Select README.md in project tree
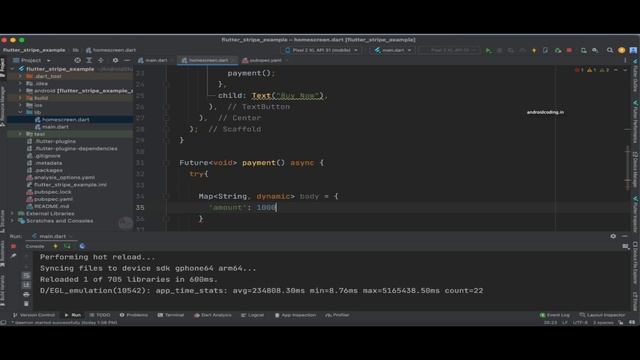Image resolution: width=640 pixels, height=360 pixels. point(51,207)
